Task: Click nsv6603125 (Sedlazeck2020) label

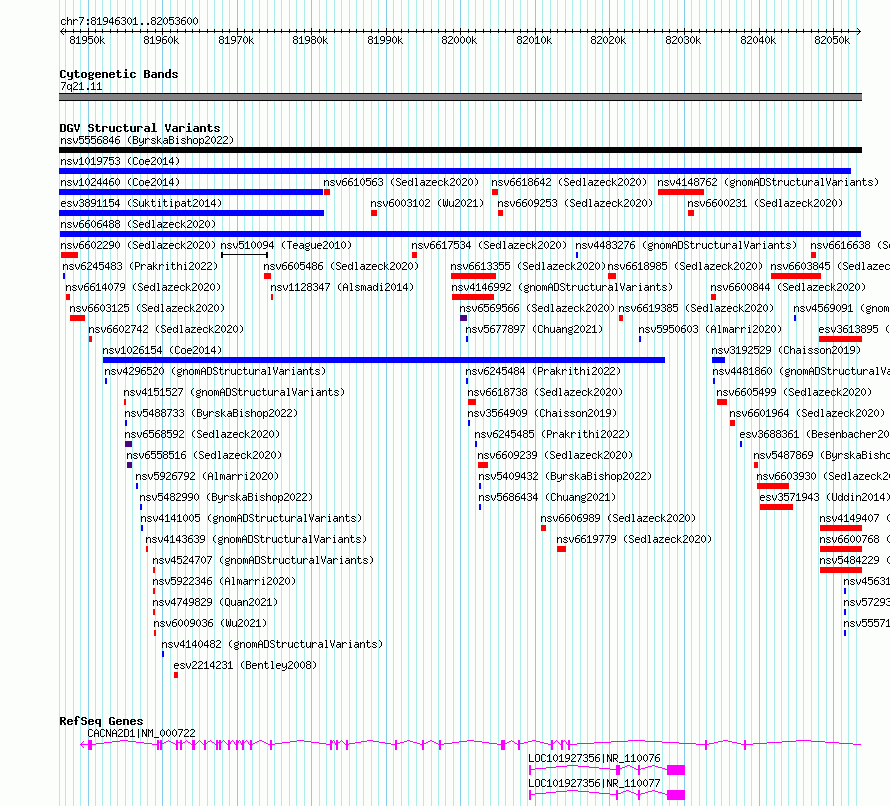Action: (x=147, y=308)
